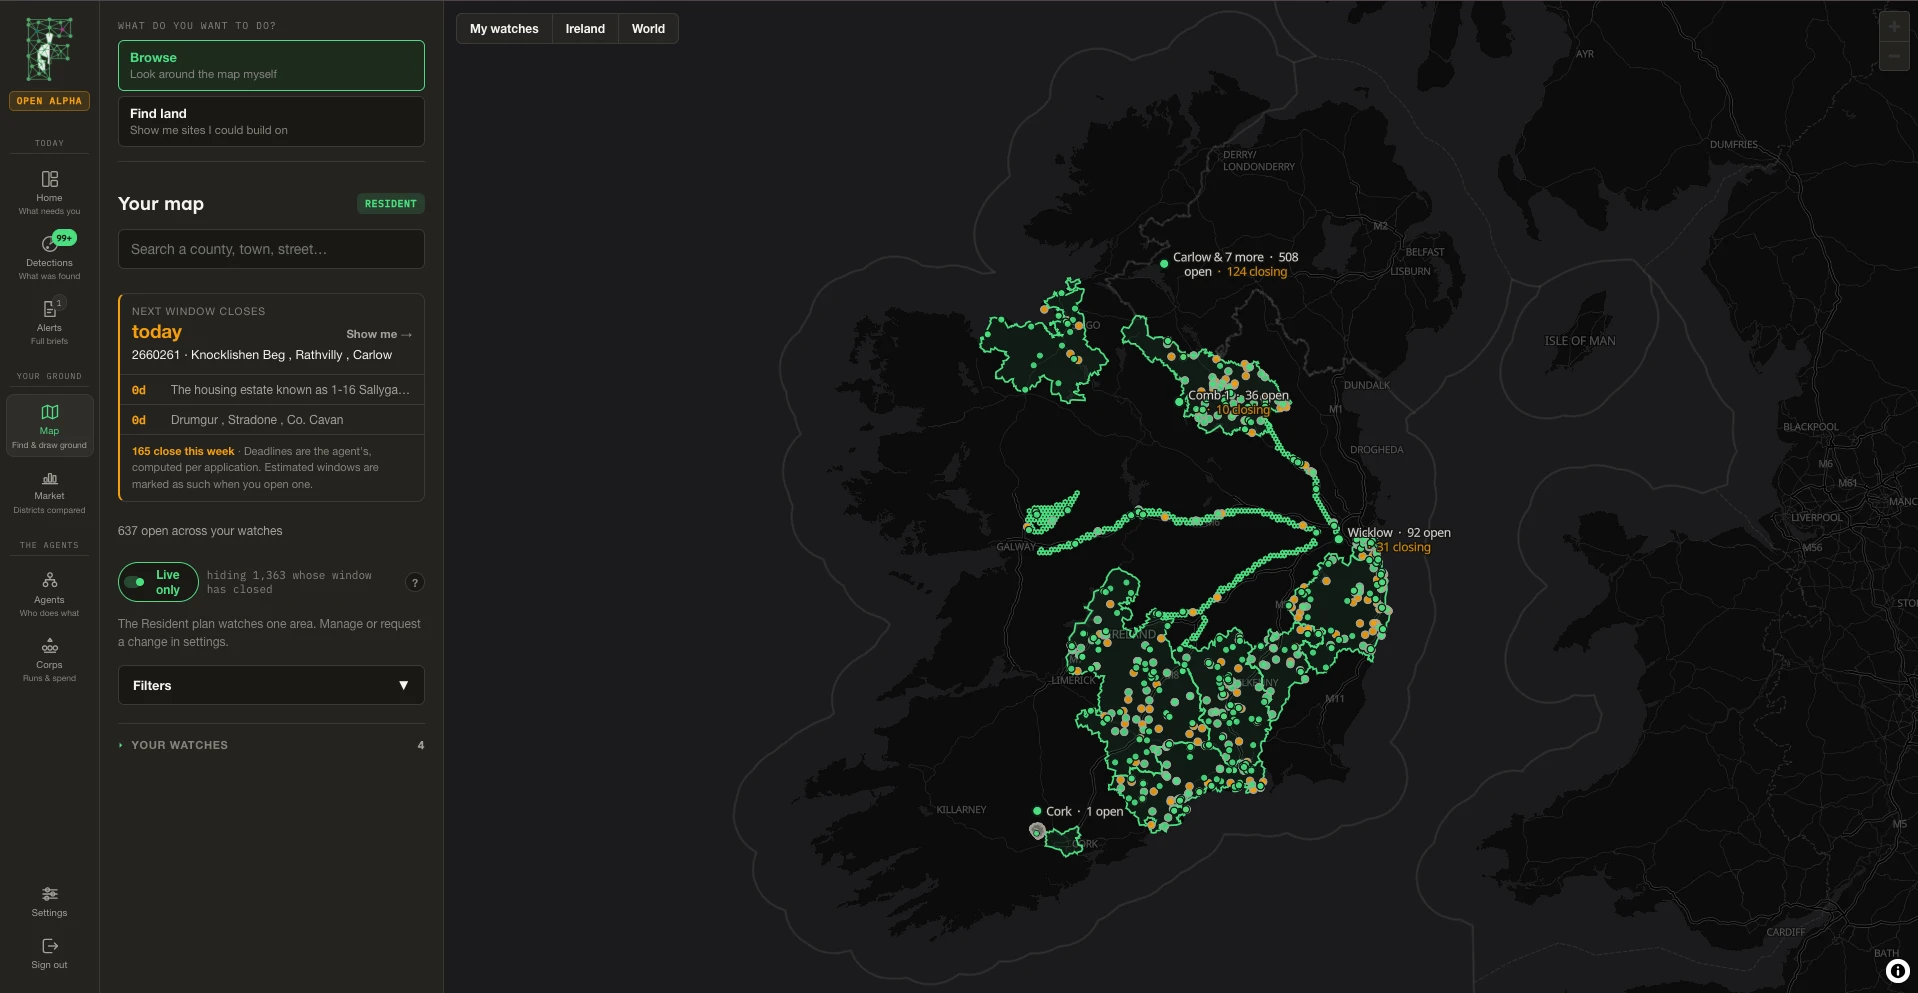
Task: Switch to the World tab
Action: coord(648,29)
